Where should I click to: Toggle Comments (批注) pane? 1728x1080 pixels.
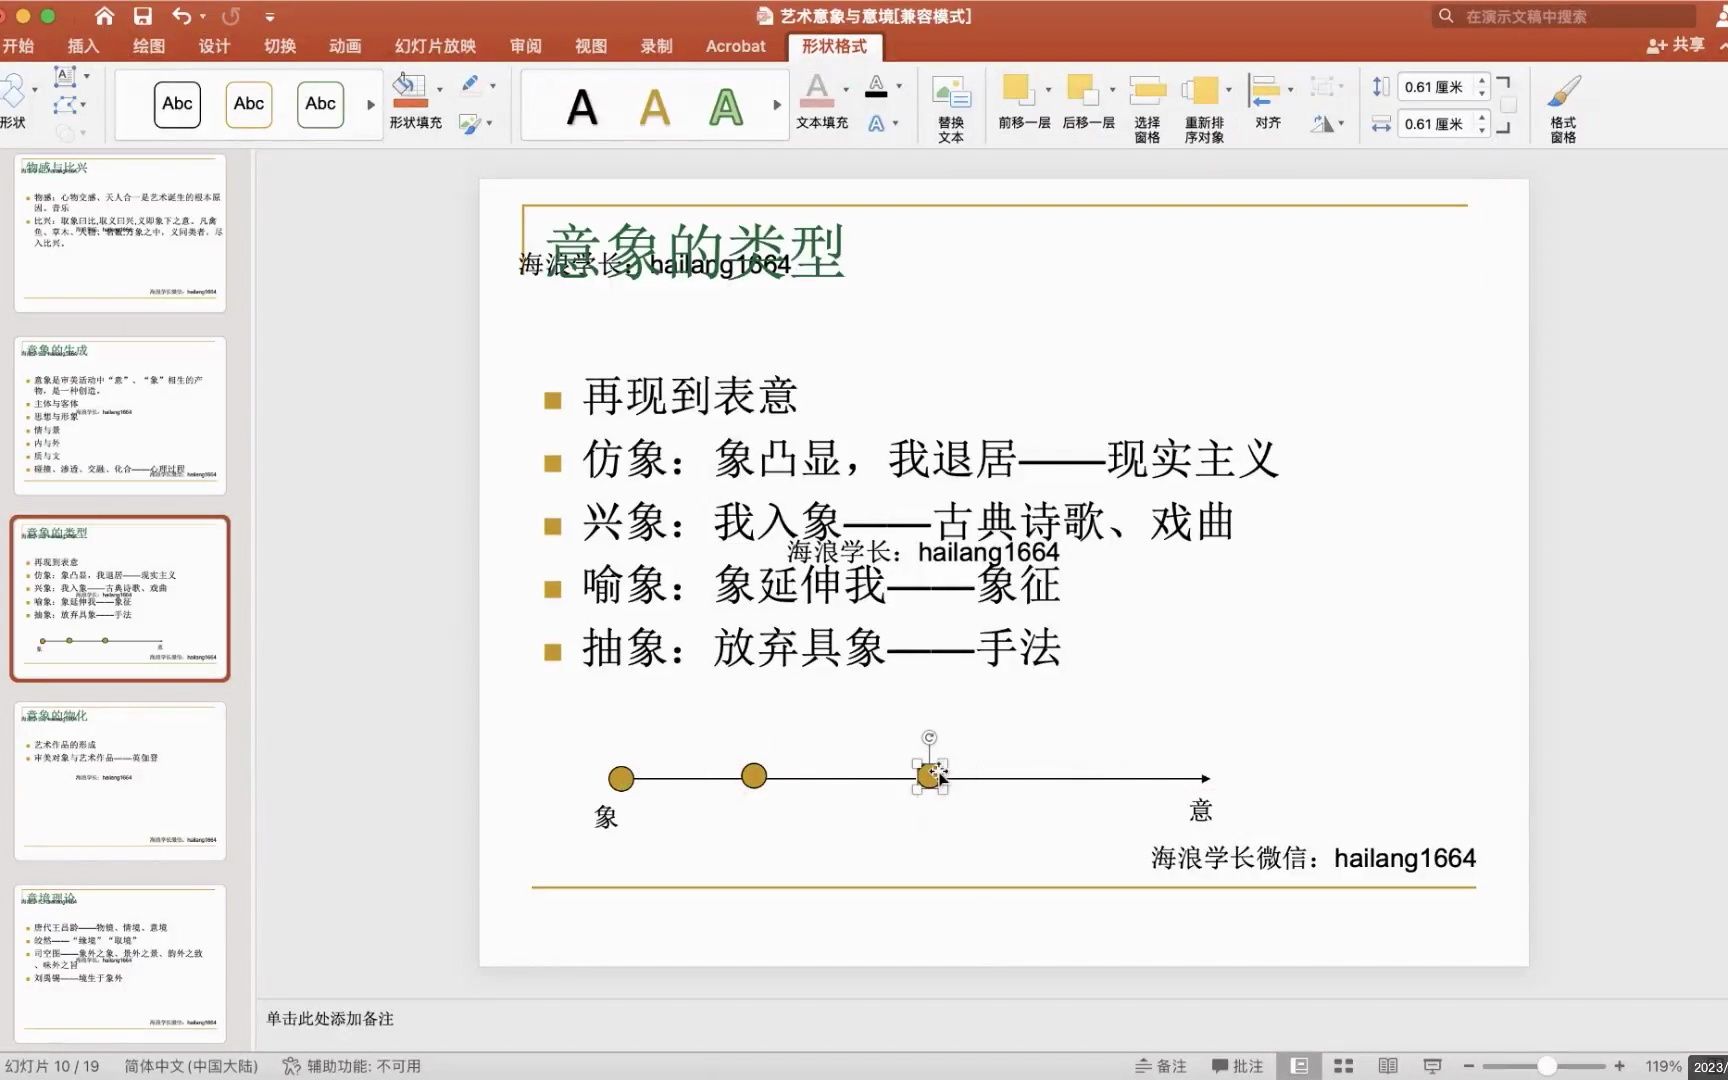(x=1237, y=1066)
